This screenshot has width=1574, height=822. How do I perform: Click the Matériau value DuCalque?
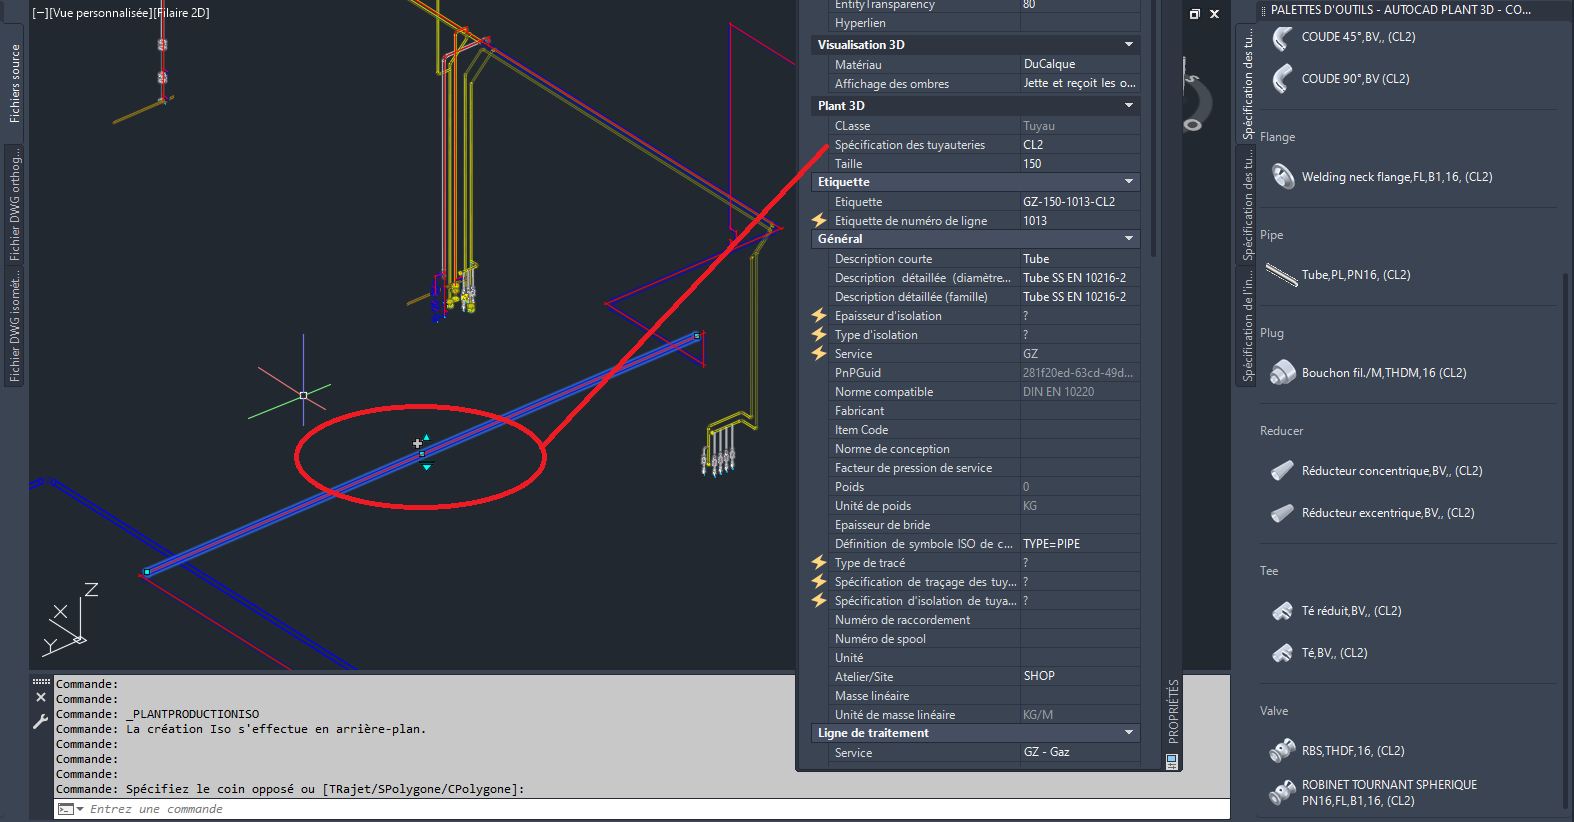[1080, 64]
